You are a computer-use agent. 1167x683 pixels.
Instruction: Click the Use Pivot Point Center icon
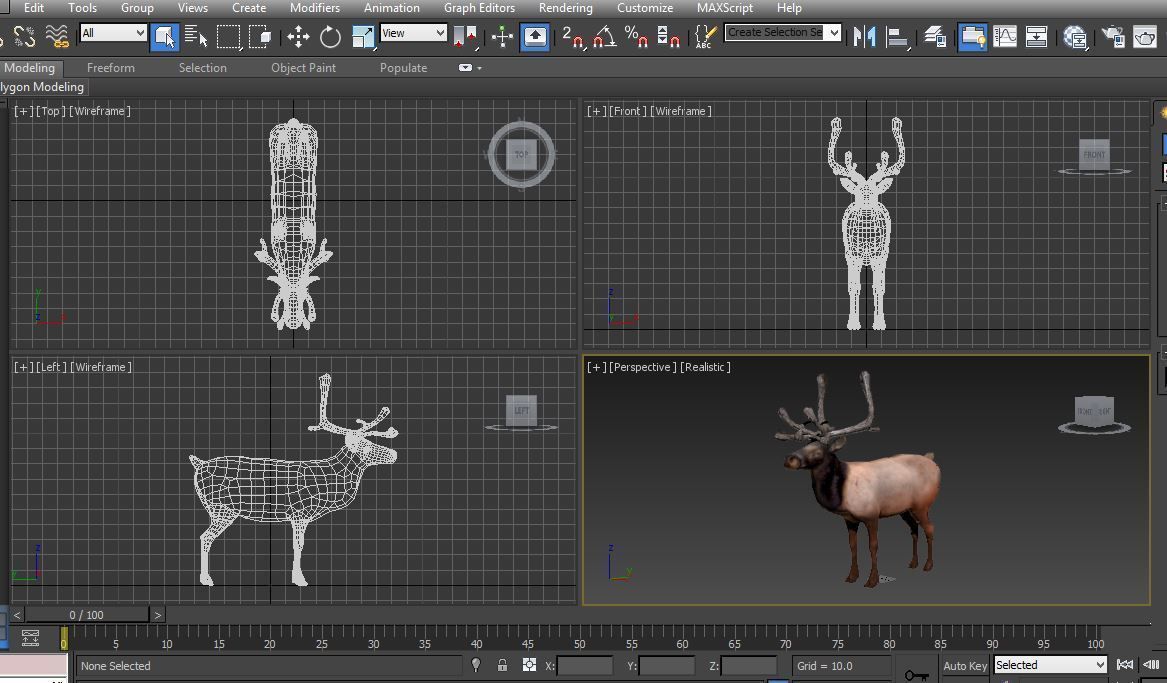[465, 36]
